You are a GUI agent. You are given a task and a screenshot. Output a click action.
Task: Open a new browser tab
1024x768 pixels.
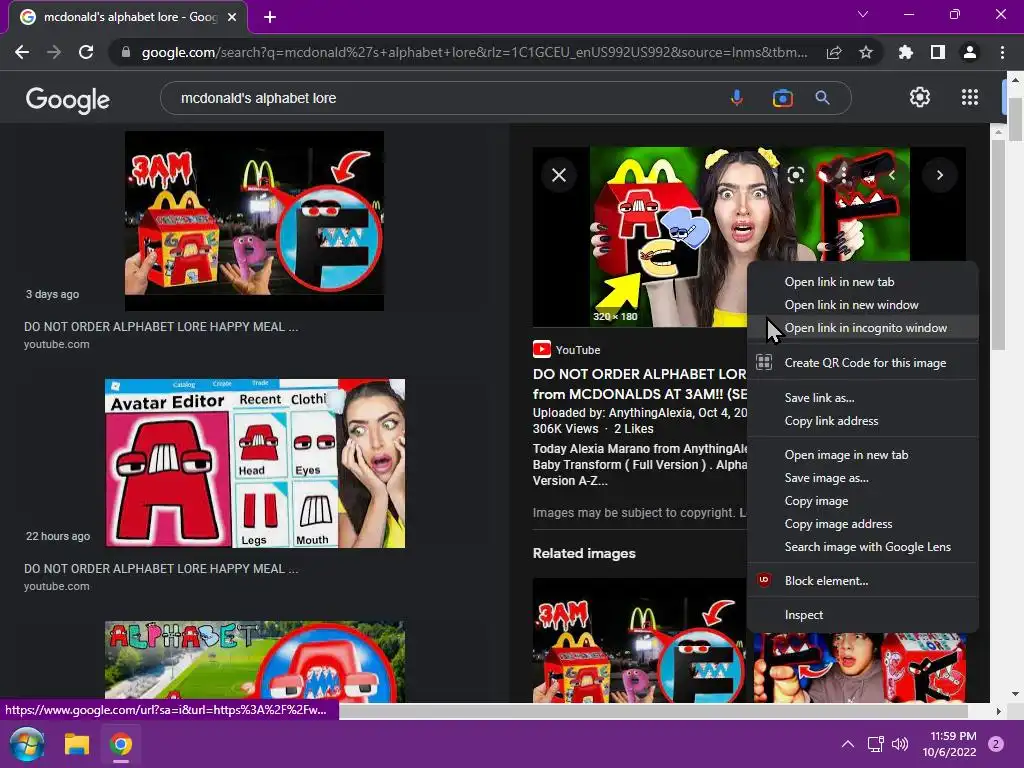pos(270,17)
